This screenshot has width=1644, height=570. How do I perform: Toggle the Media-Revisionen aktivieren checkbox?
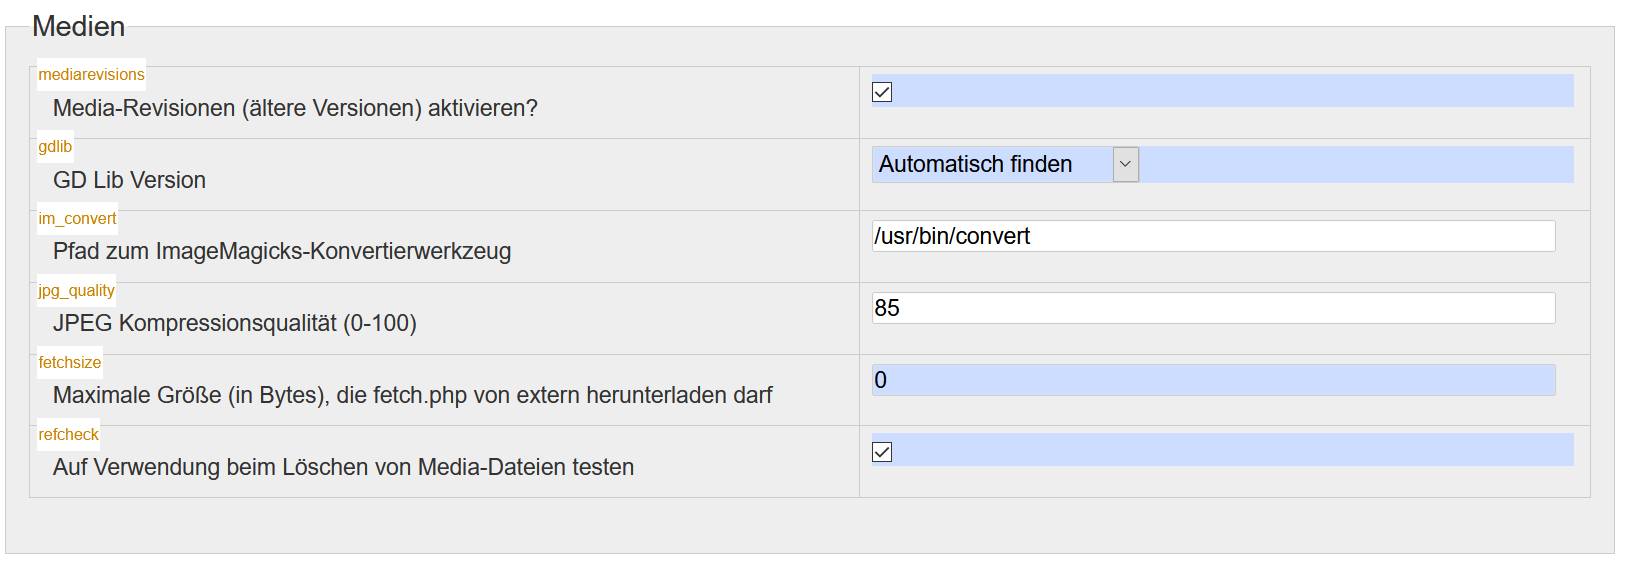coord(882,92)
